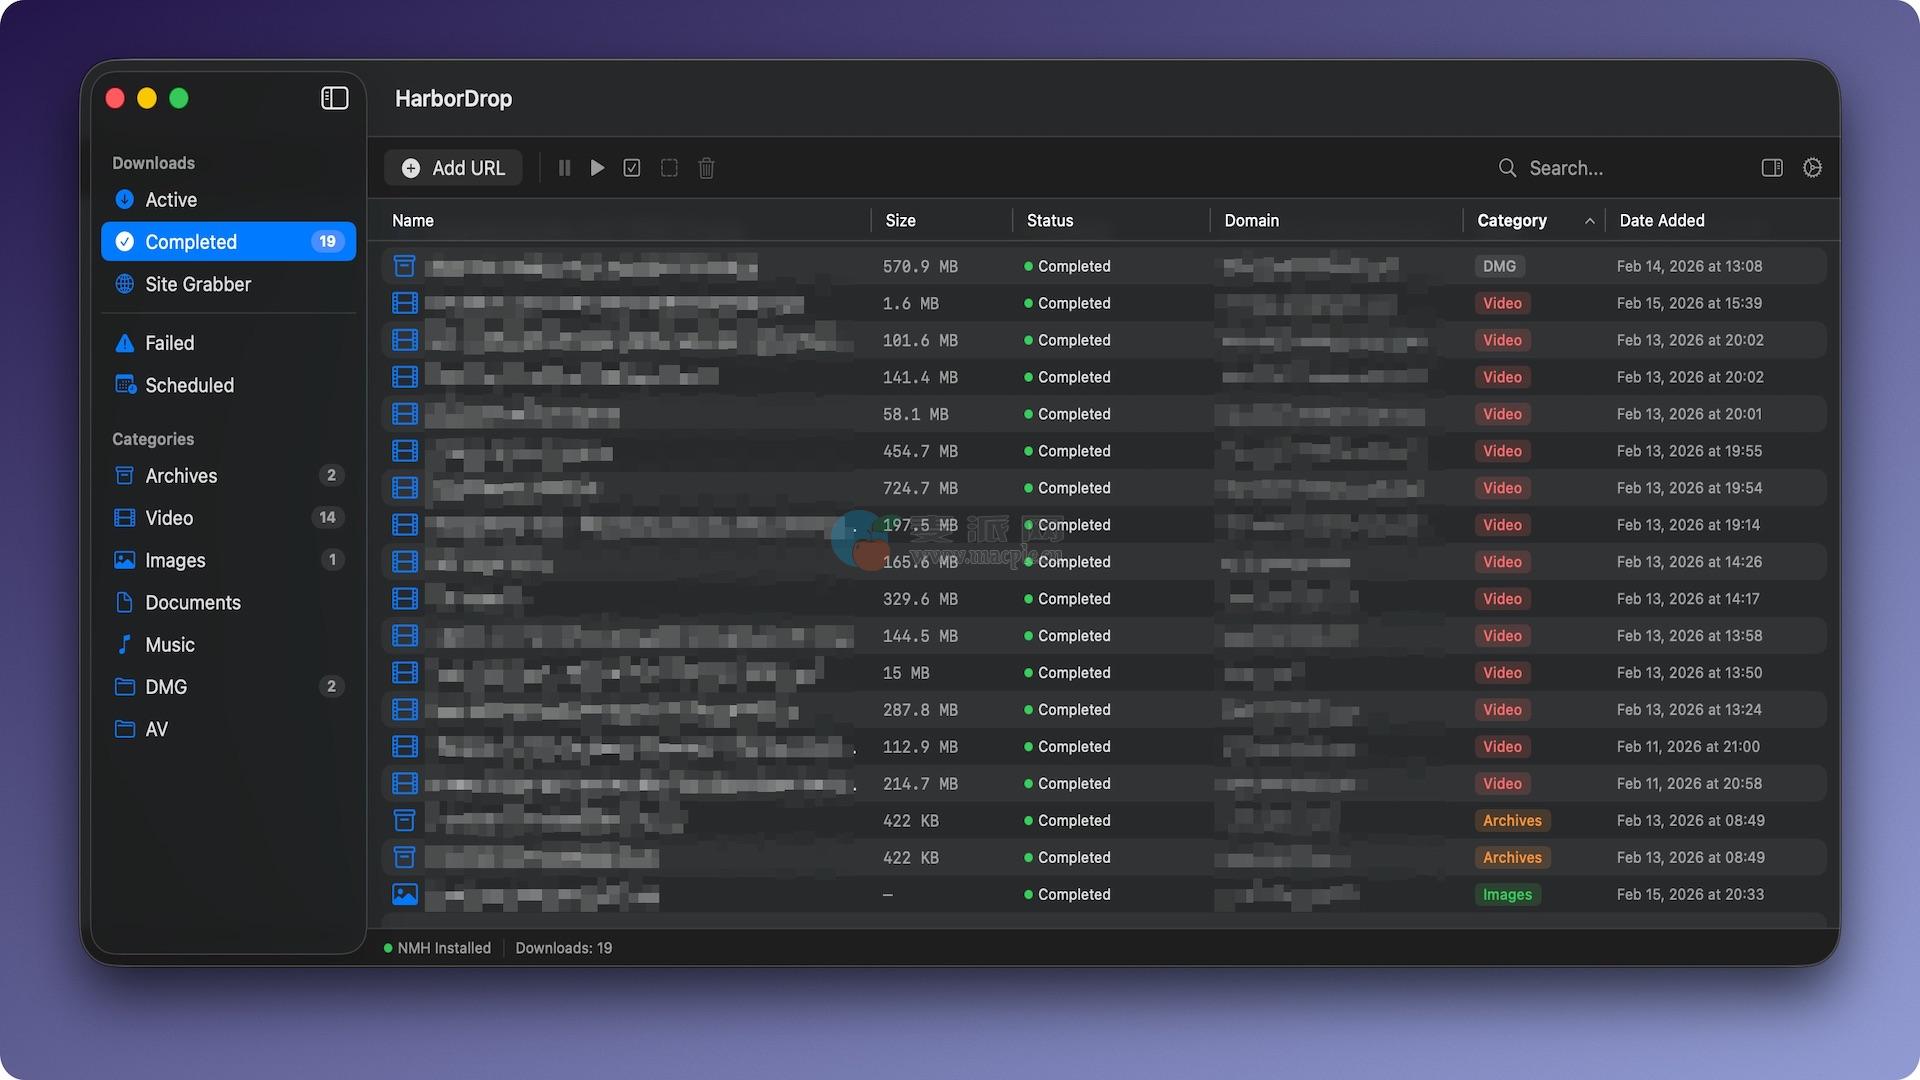Click the Images category tag in last row
1920x1080 pixels.
pos(1506,895)
